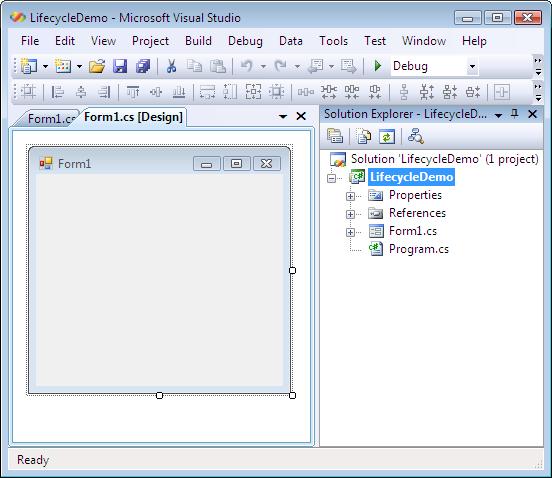This screenshot has height=478, width=552.
Task: Click Decrease Vertical Spacing icon
Action: point(450,92)
